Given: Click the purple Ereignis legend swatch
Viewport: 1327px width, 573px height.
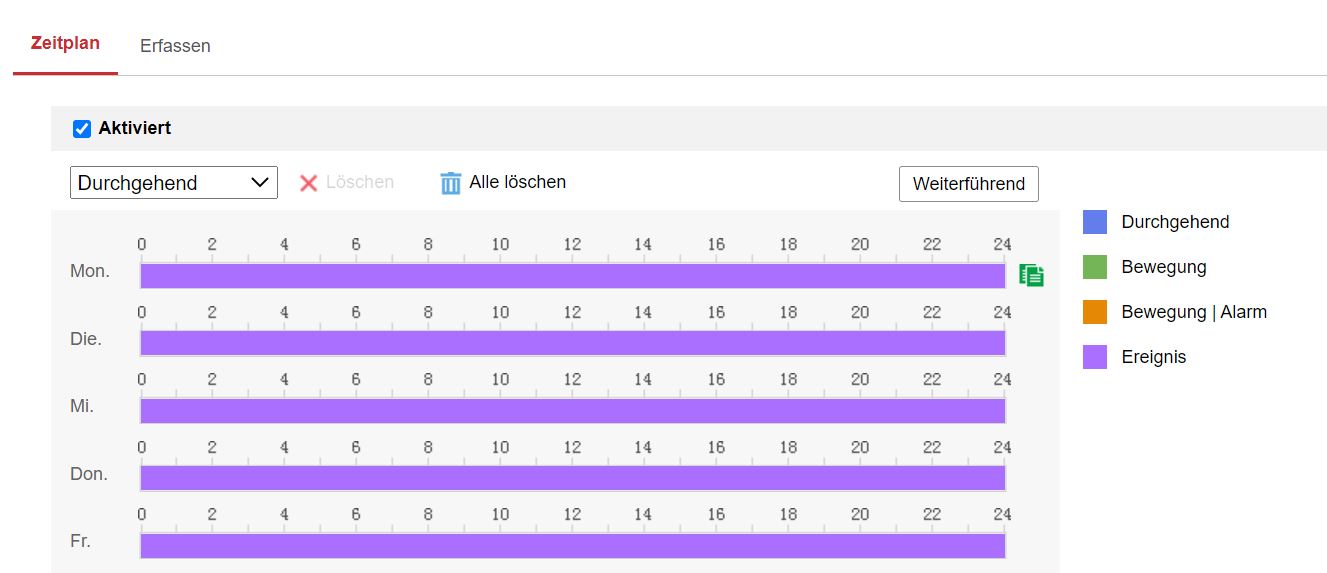Looking at the screenshot, I should pyautogui.click(x=1095, y=357).
